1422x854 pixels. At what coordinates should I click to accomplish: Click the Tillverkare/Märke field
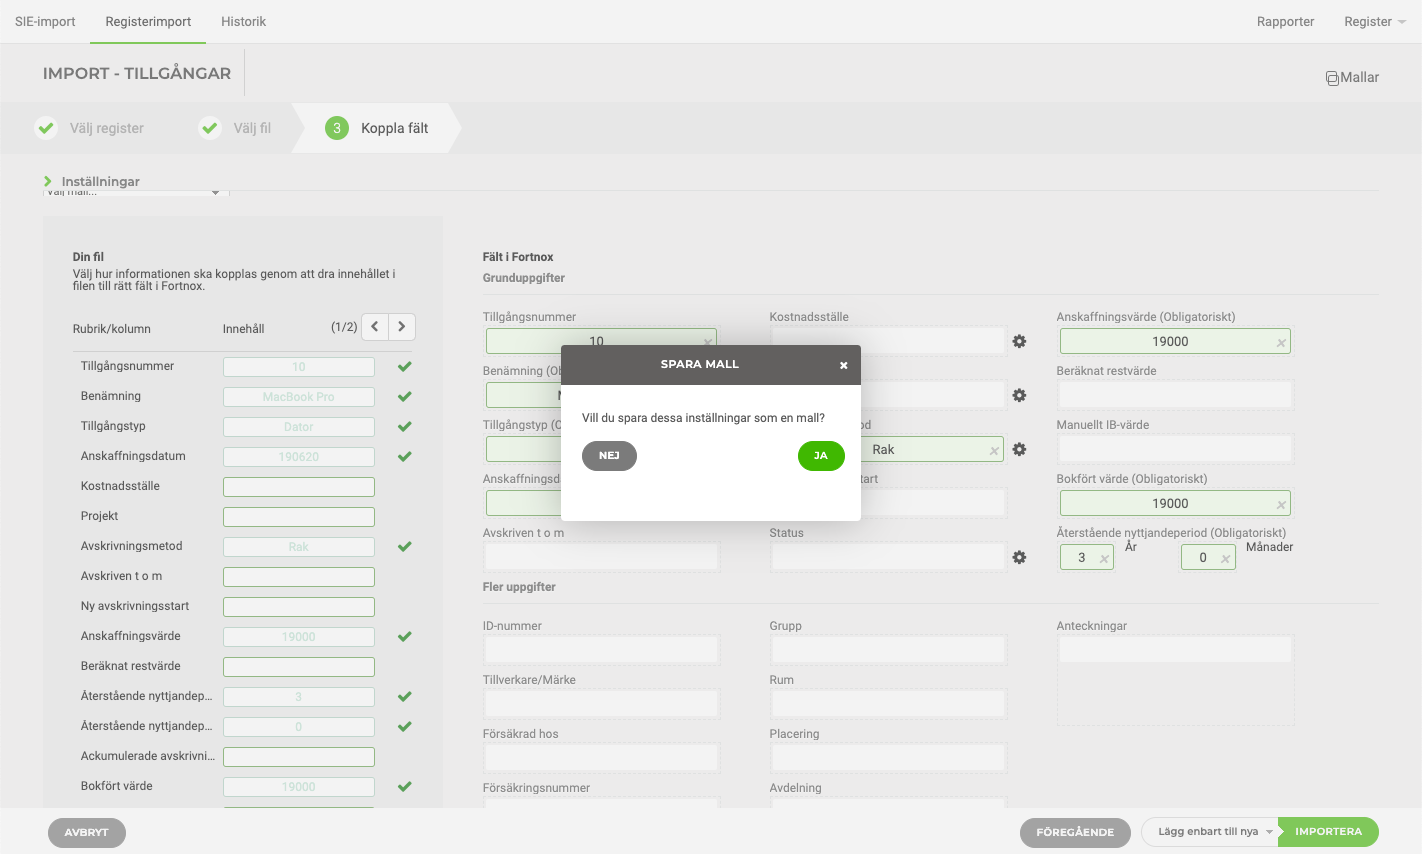coord(601,704)
